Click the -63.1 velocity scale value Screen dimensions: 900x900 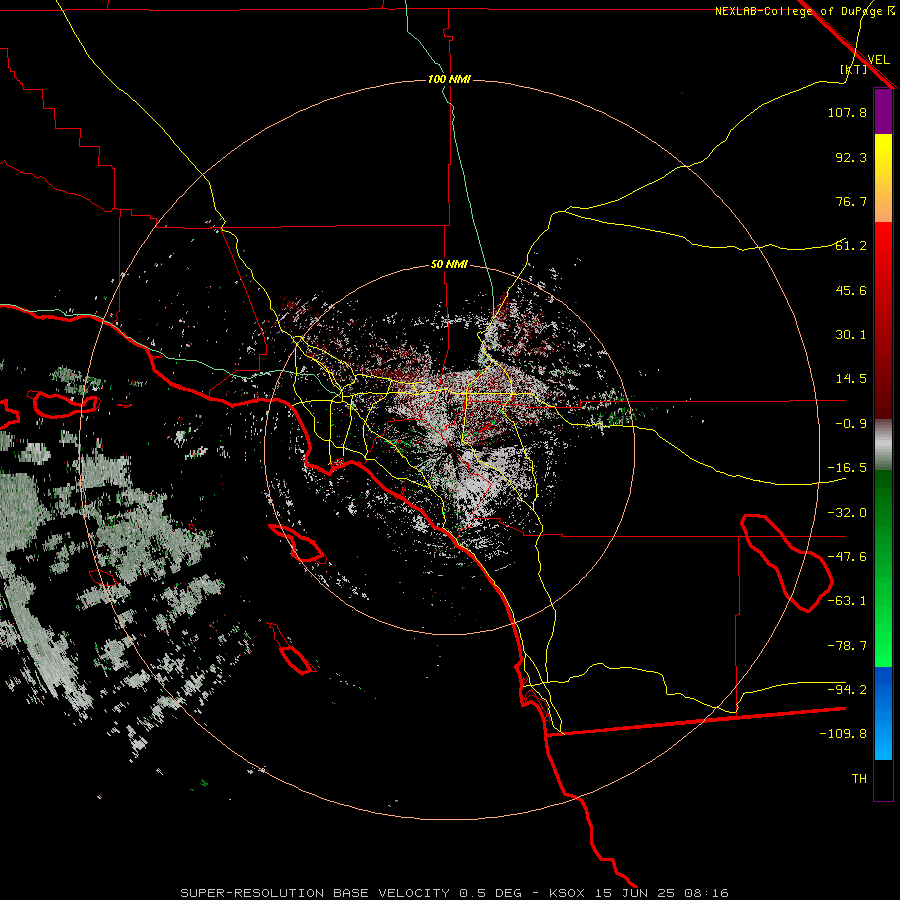(x=847, y=601)
